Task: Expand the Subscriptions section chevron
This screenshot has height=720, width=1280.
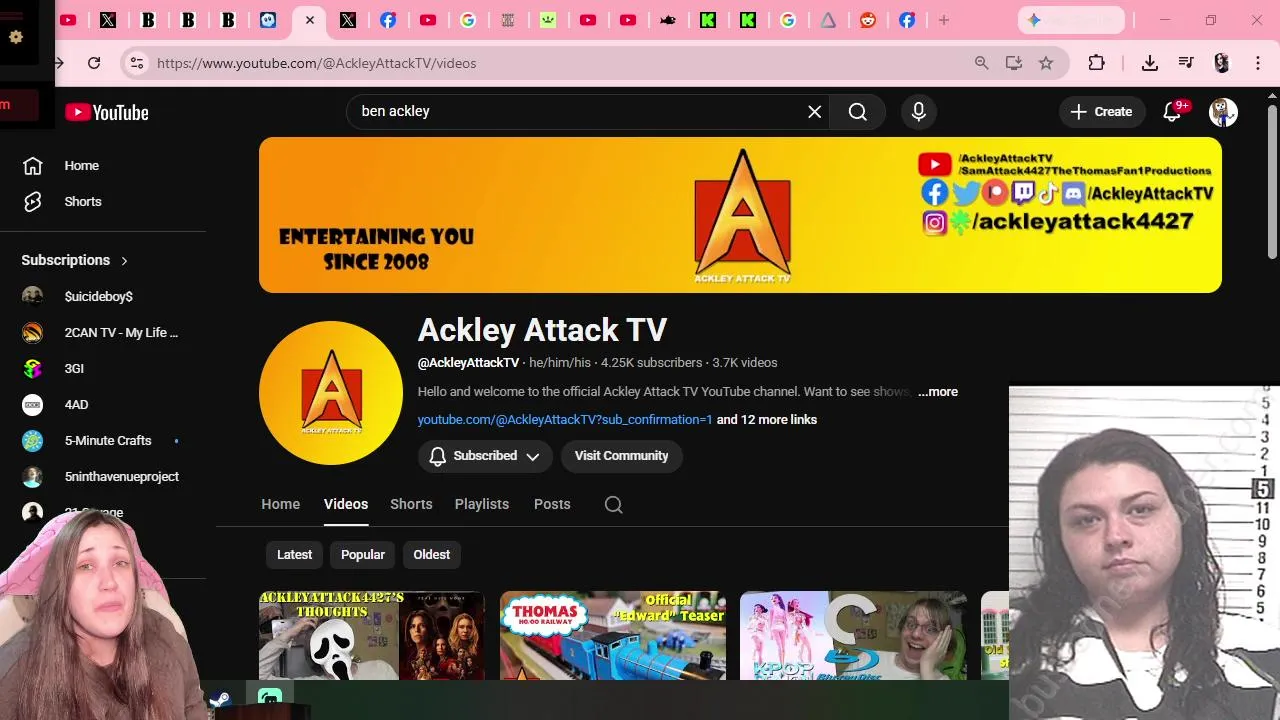Action: coord(124,261)
